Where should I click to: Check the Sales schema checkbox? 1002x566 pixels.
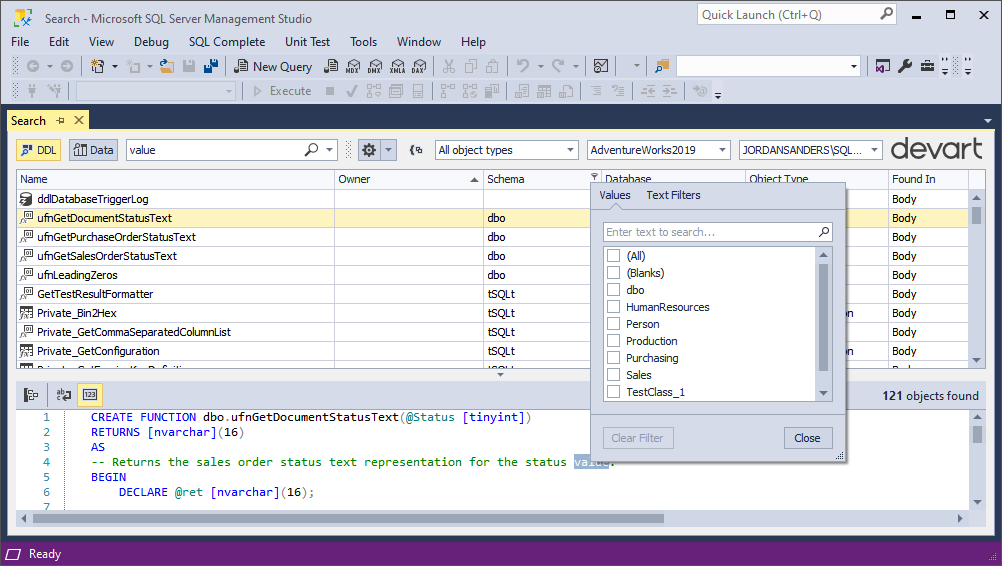[x=613, y=374]
